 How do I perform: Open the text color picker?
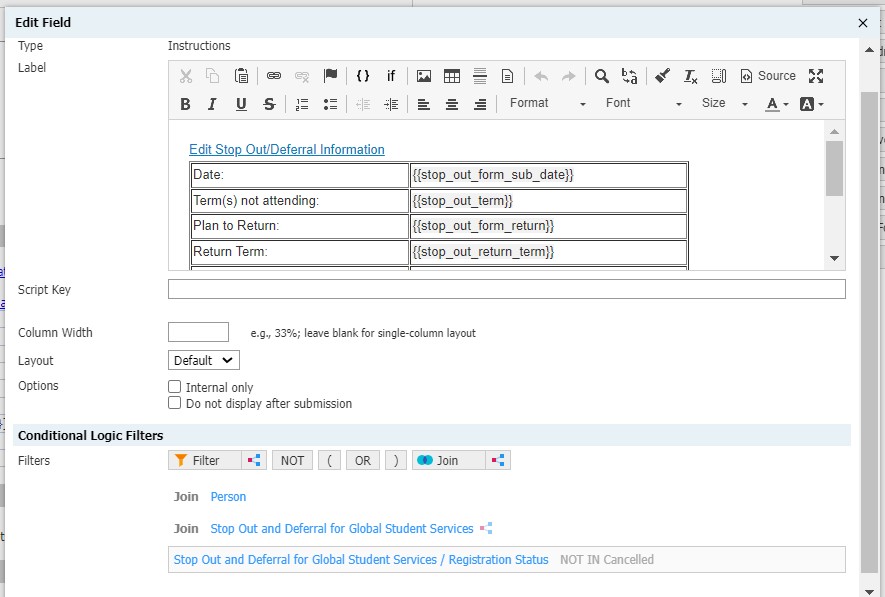point(777,104)
